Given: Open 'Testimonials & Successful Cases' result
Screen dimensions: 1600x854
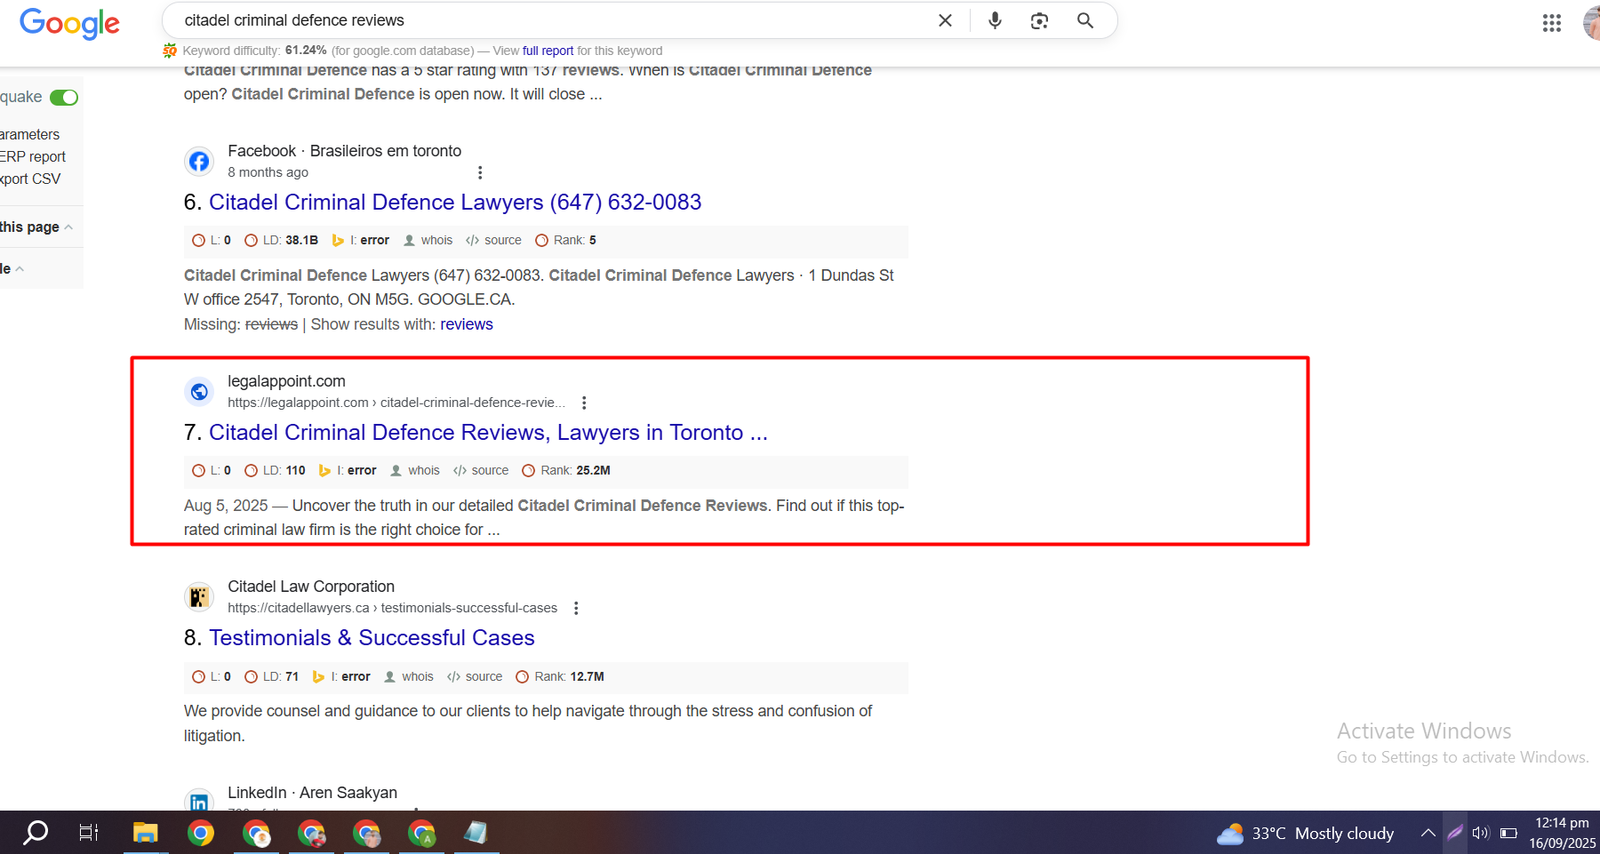Looking at the screenshot, I should (371, 638).
